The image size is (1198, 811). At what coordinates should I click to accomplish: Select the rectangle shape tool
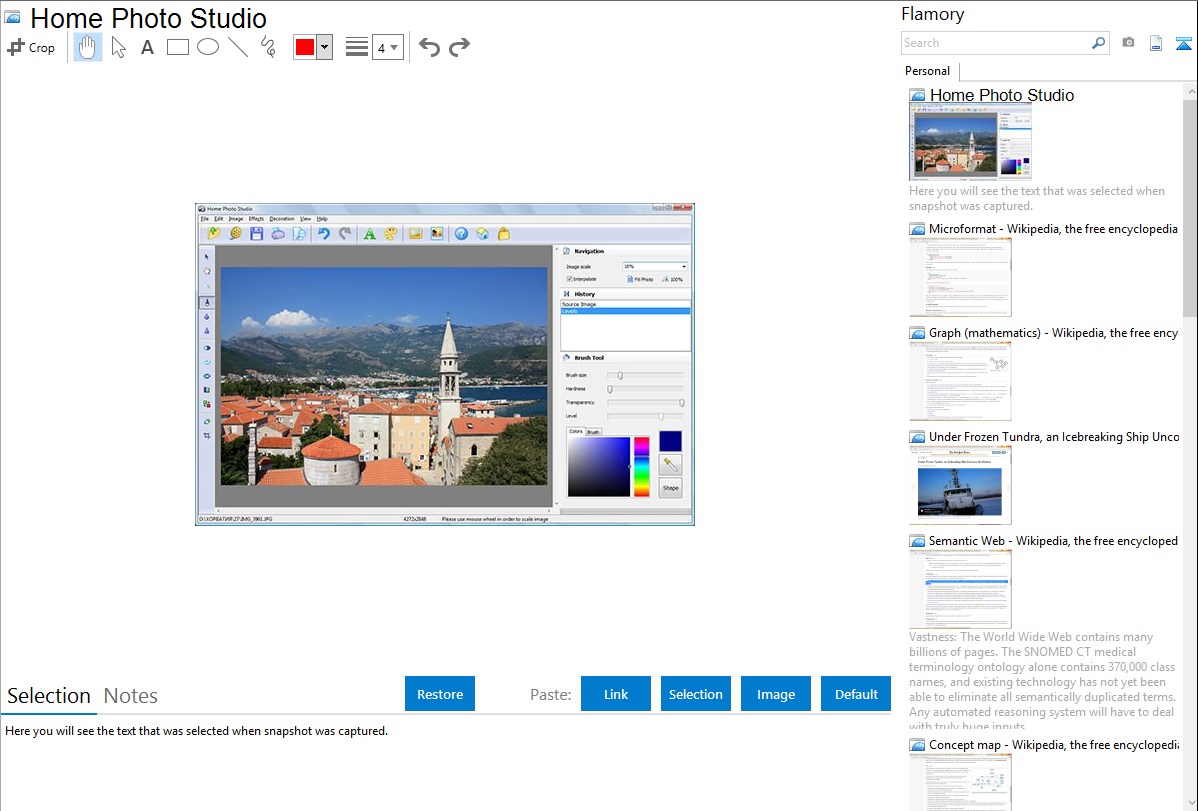(x=177, y=47)
